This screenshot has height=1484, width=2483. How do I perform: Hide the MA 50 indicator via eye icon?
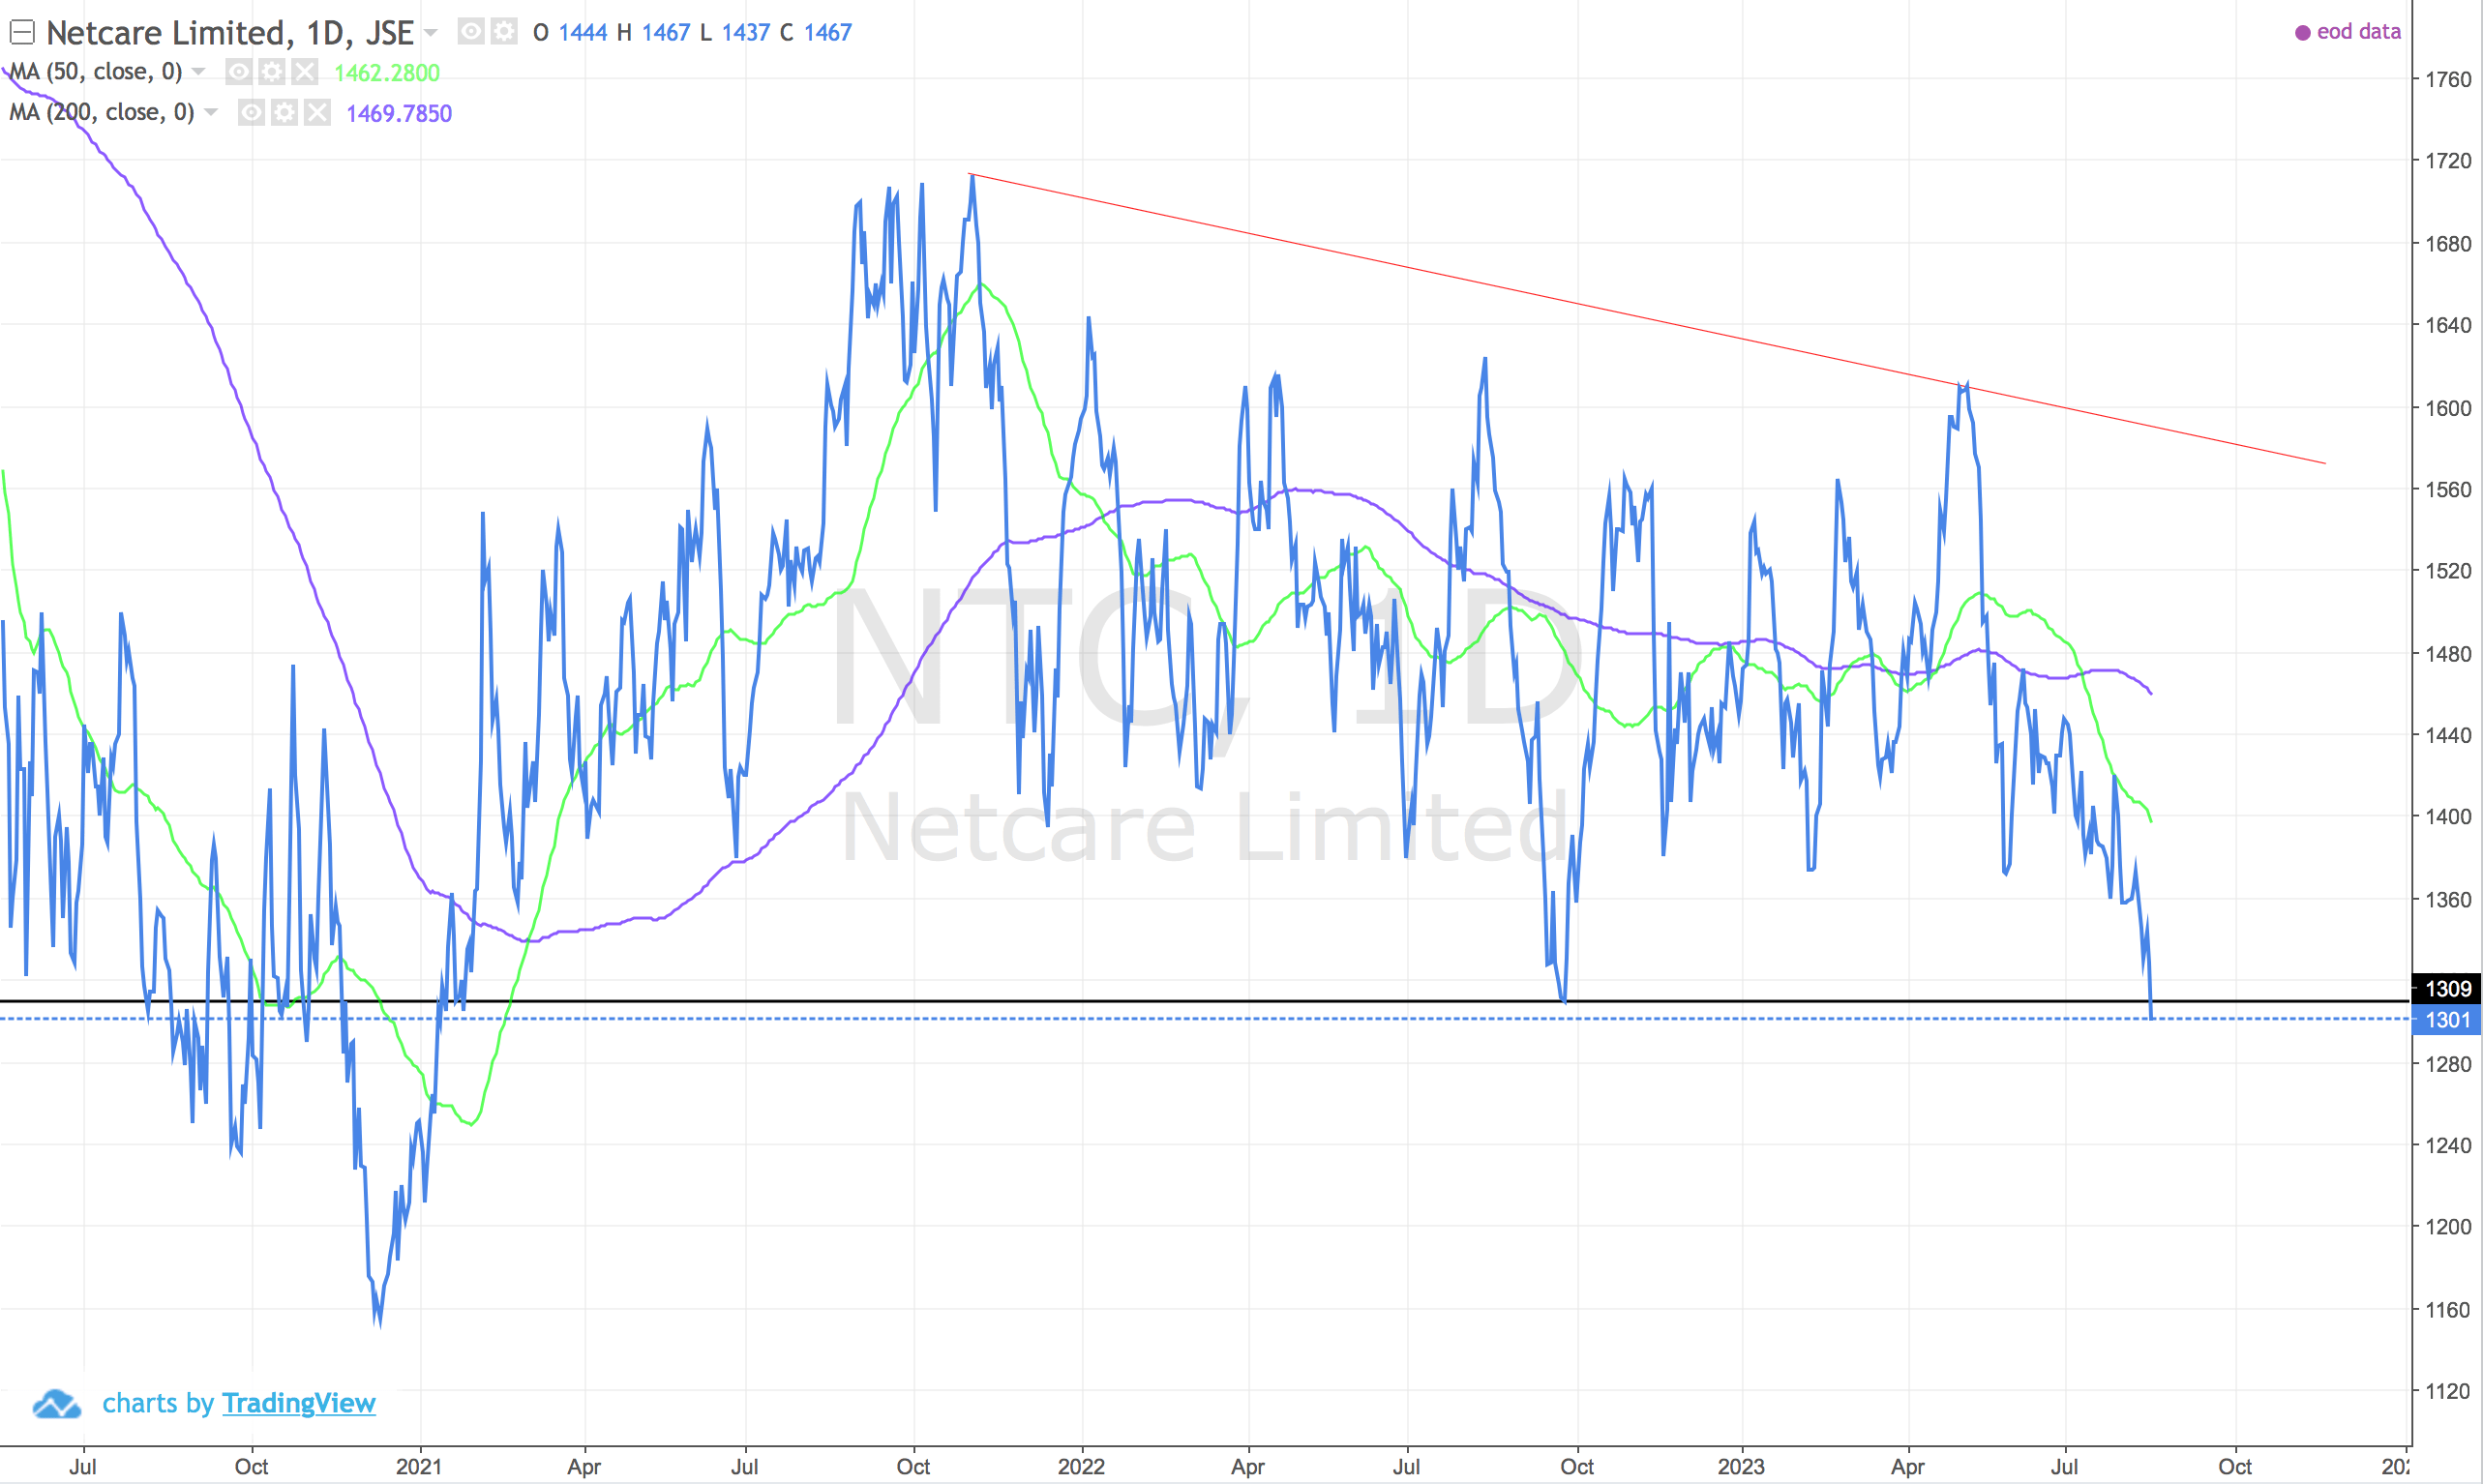pyautogui.click(x=238, y=72)
